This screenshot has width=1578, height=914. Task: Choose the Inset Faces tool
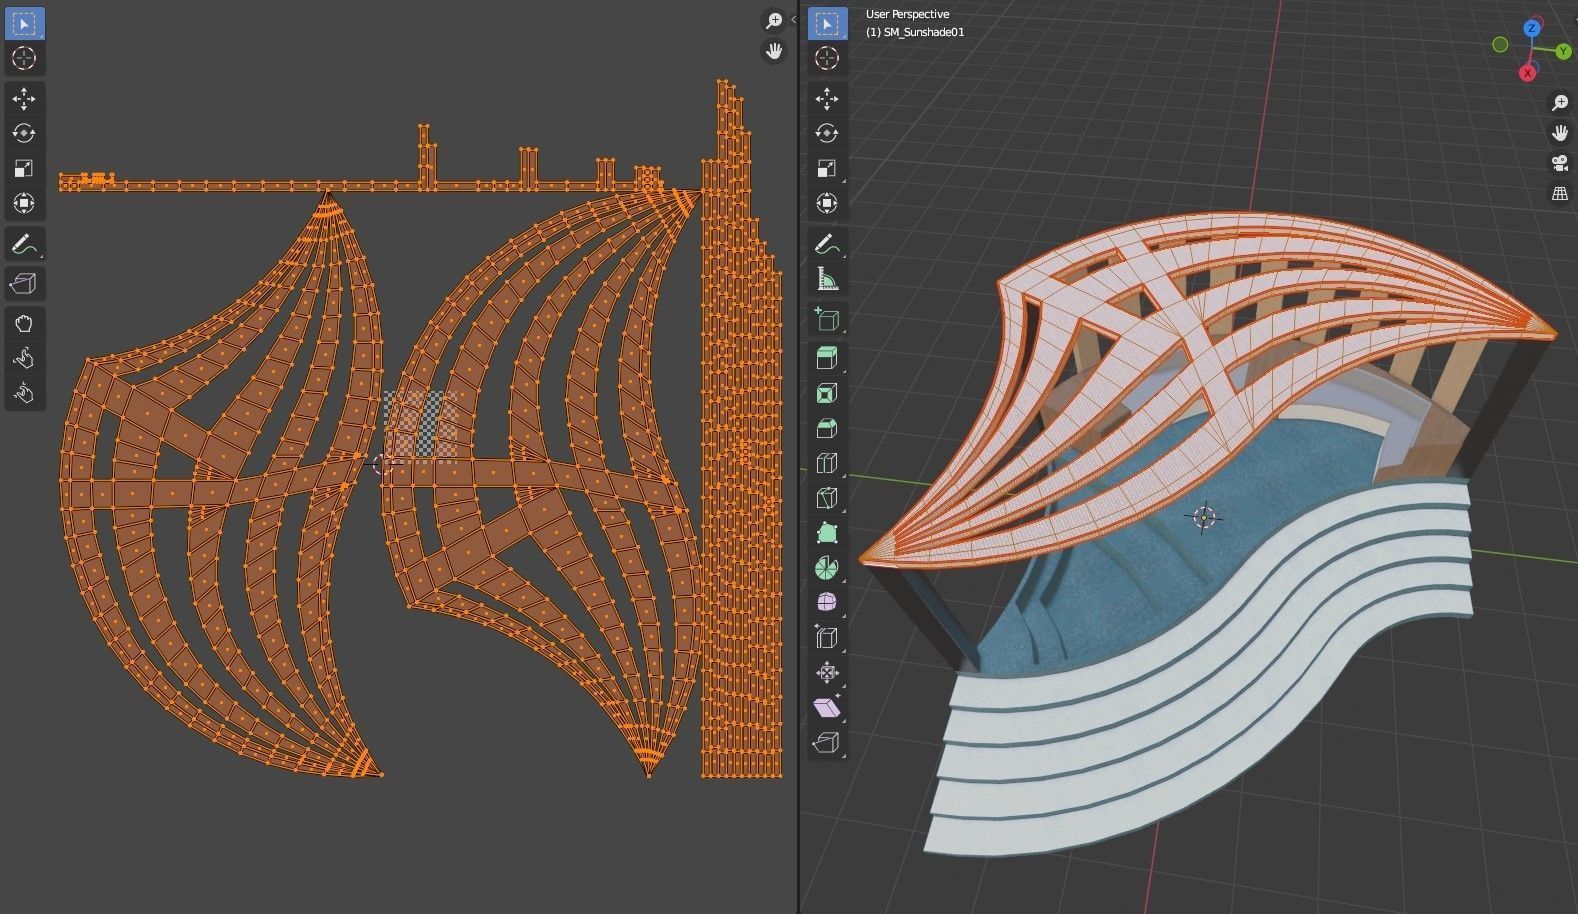[827, 393]
